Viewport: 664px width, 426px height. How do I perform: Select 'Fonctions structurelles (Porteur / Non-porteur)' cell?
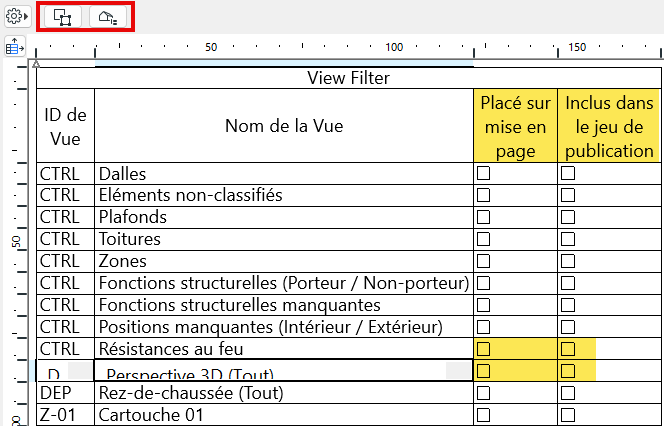(284, 283)
